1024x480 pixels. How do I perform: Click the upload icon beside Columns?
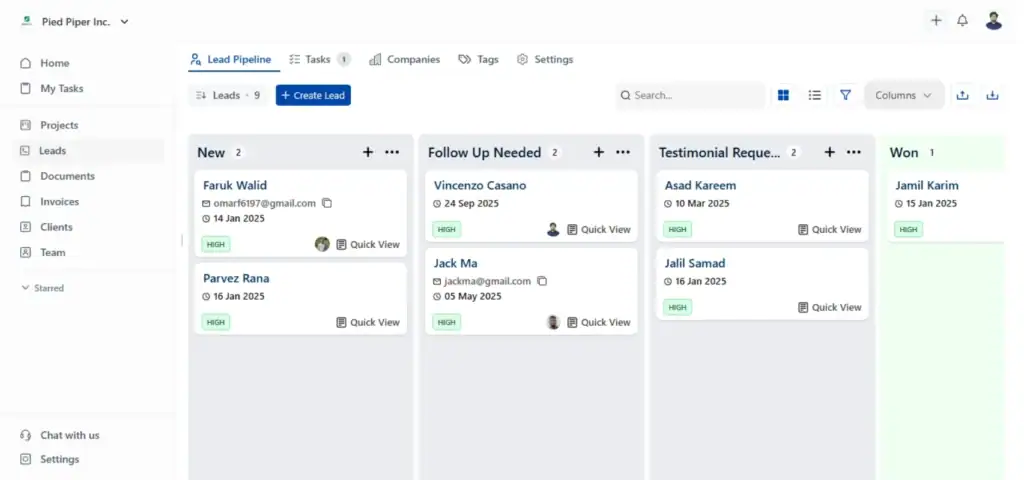(962, 95)
